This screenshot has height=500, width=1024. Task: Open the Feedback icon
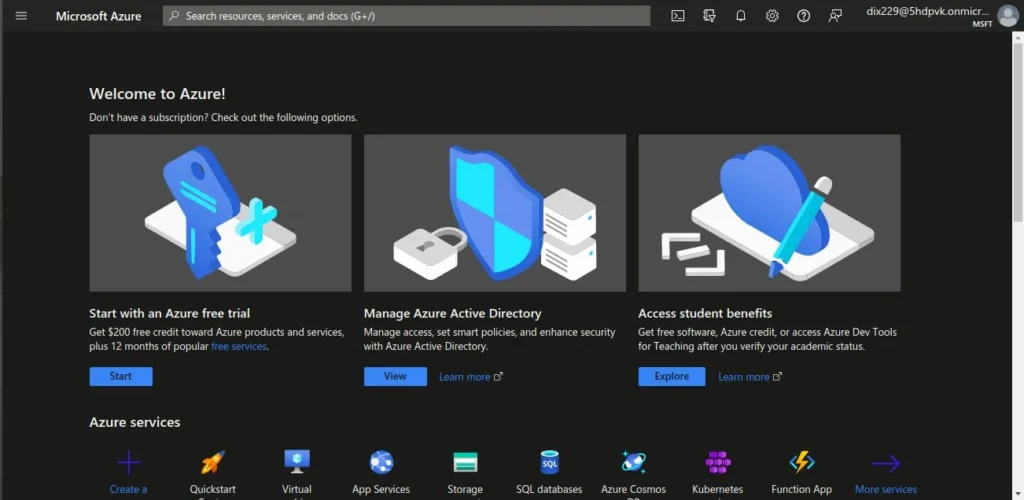coord(835,16)
